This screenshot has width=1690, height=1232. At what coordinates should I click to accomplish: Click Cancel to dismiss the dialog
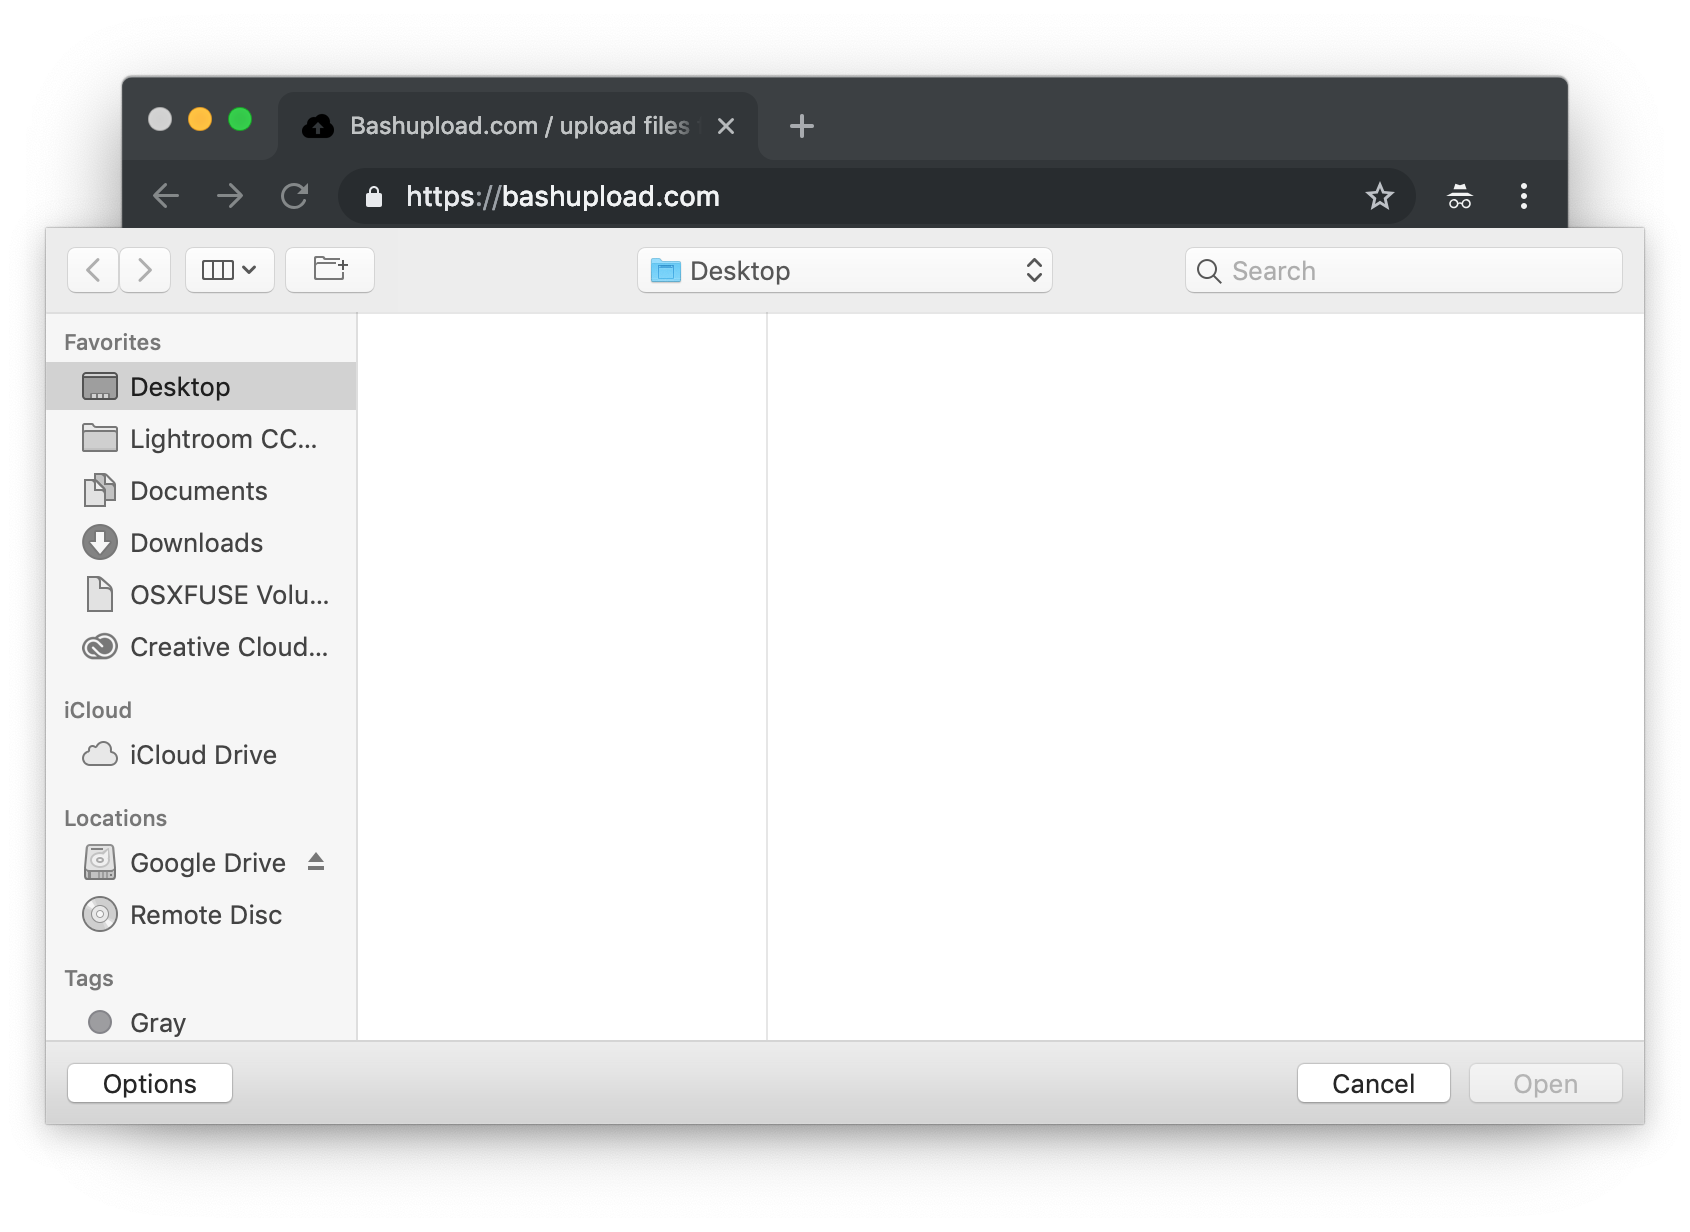1374,1084
